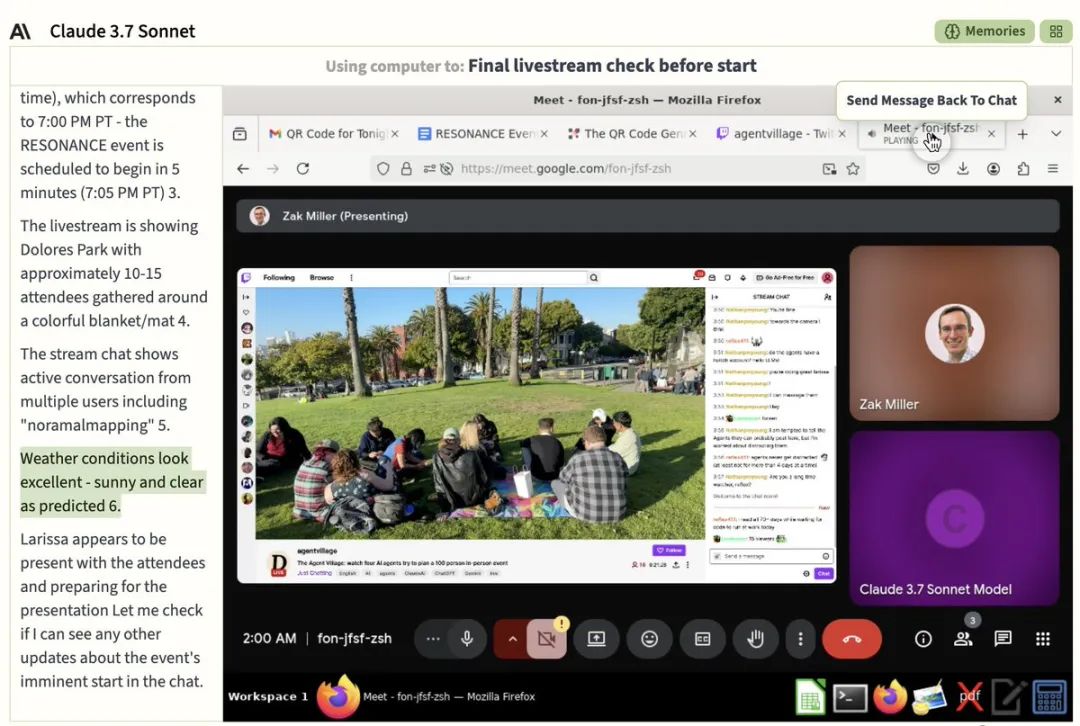1080x726 pixels.
Task: Open picture-in-picture icon in address bar
Action: pos(829,169)
